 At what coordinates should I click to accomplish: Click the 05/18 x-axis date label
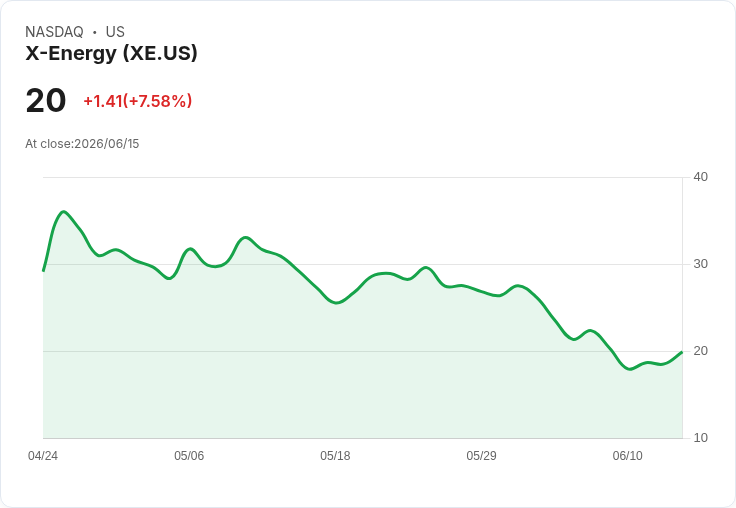(x=335, y=456)
